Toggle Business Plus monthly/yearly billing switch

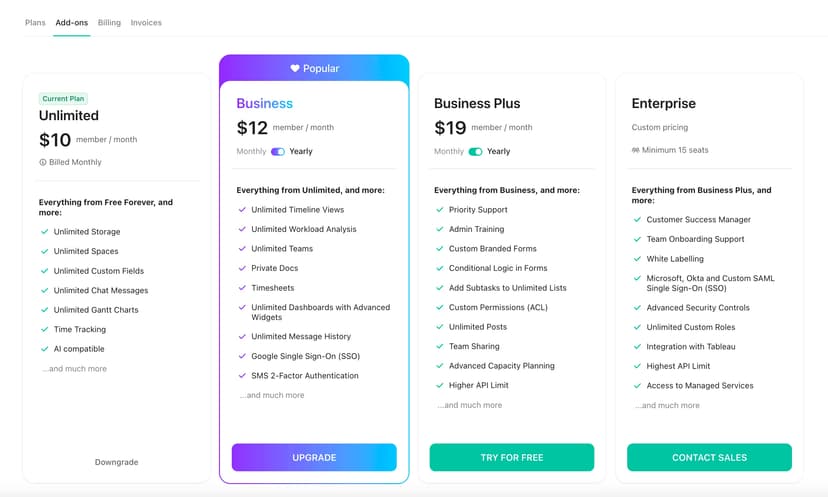pos(475,152)
